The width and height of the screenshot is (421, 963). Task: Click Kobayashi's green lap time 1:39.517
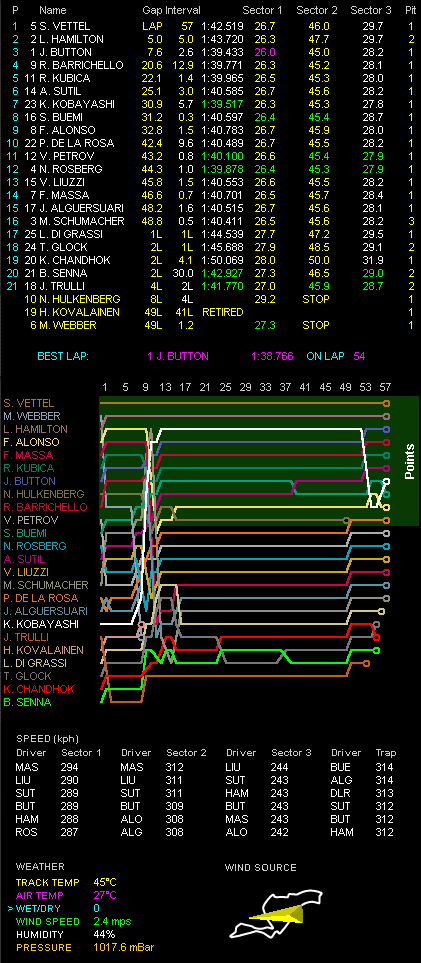[x=222, y=104]
